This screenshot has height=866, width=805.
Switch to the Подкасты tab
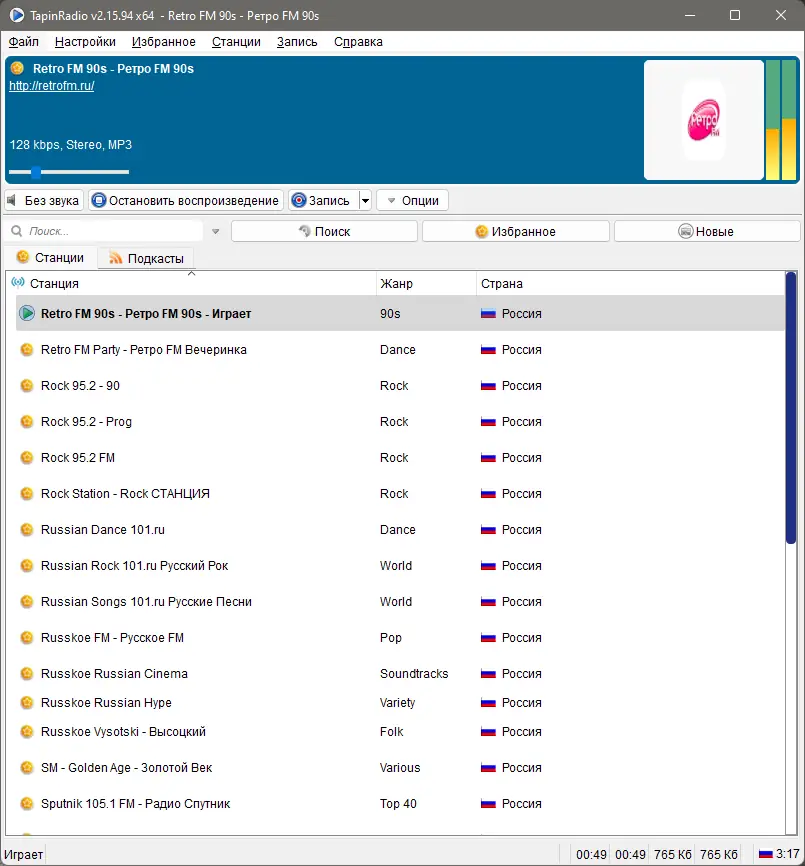146,258
